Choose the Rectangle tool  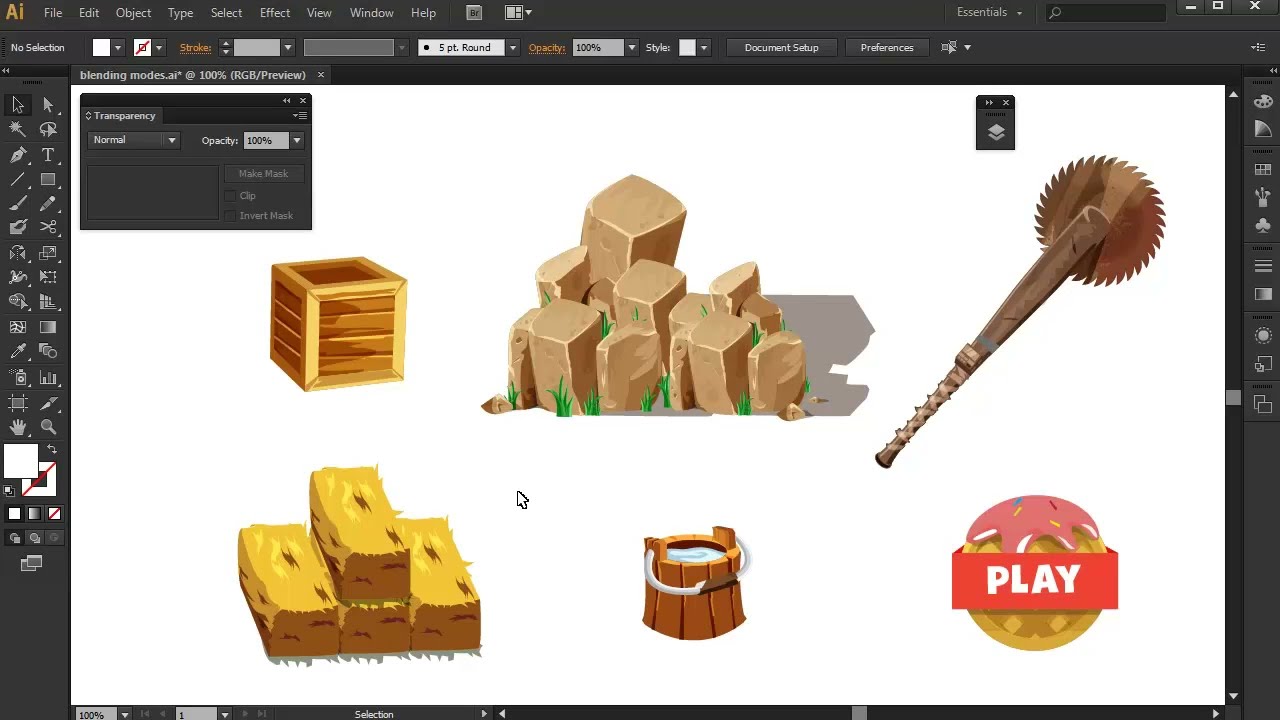tap(48, 180)
